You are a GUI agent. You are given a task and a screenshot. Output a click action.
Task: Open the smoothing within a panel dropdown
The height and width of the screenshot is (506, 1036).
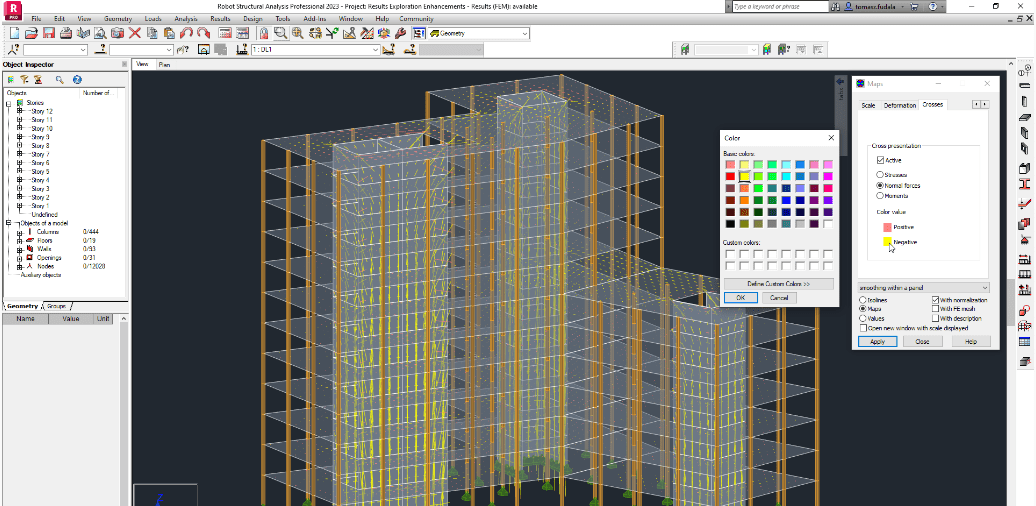(923, 288)
